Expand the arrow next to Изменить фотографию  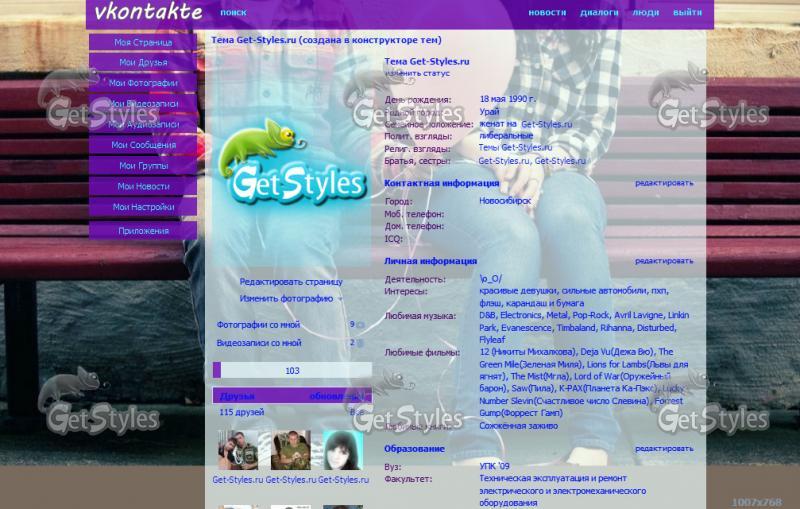click(x=340, y=299)
